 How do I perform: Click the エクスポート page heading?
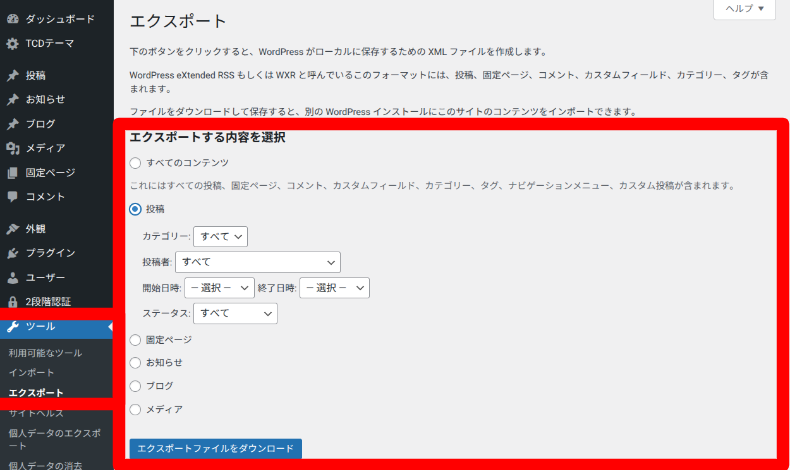[x=178, y=22]
